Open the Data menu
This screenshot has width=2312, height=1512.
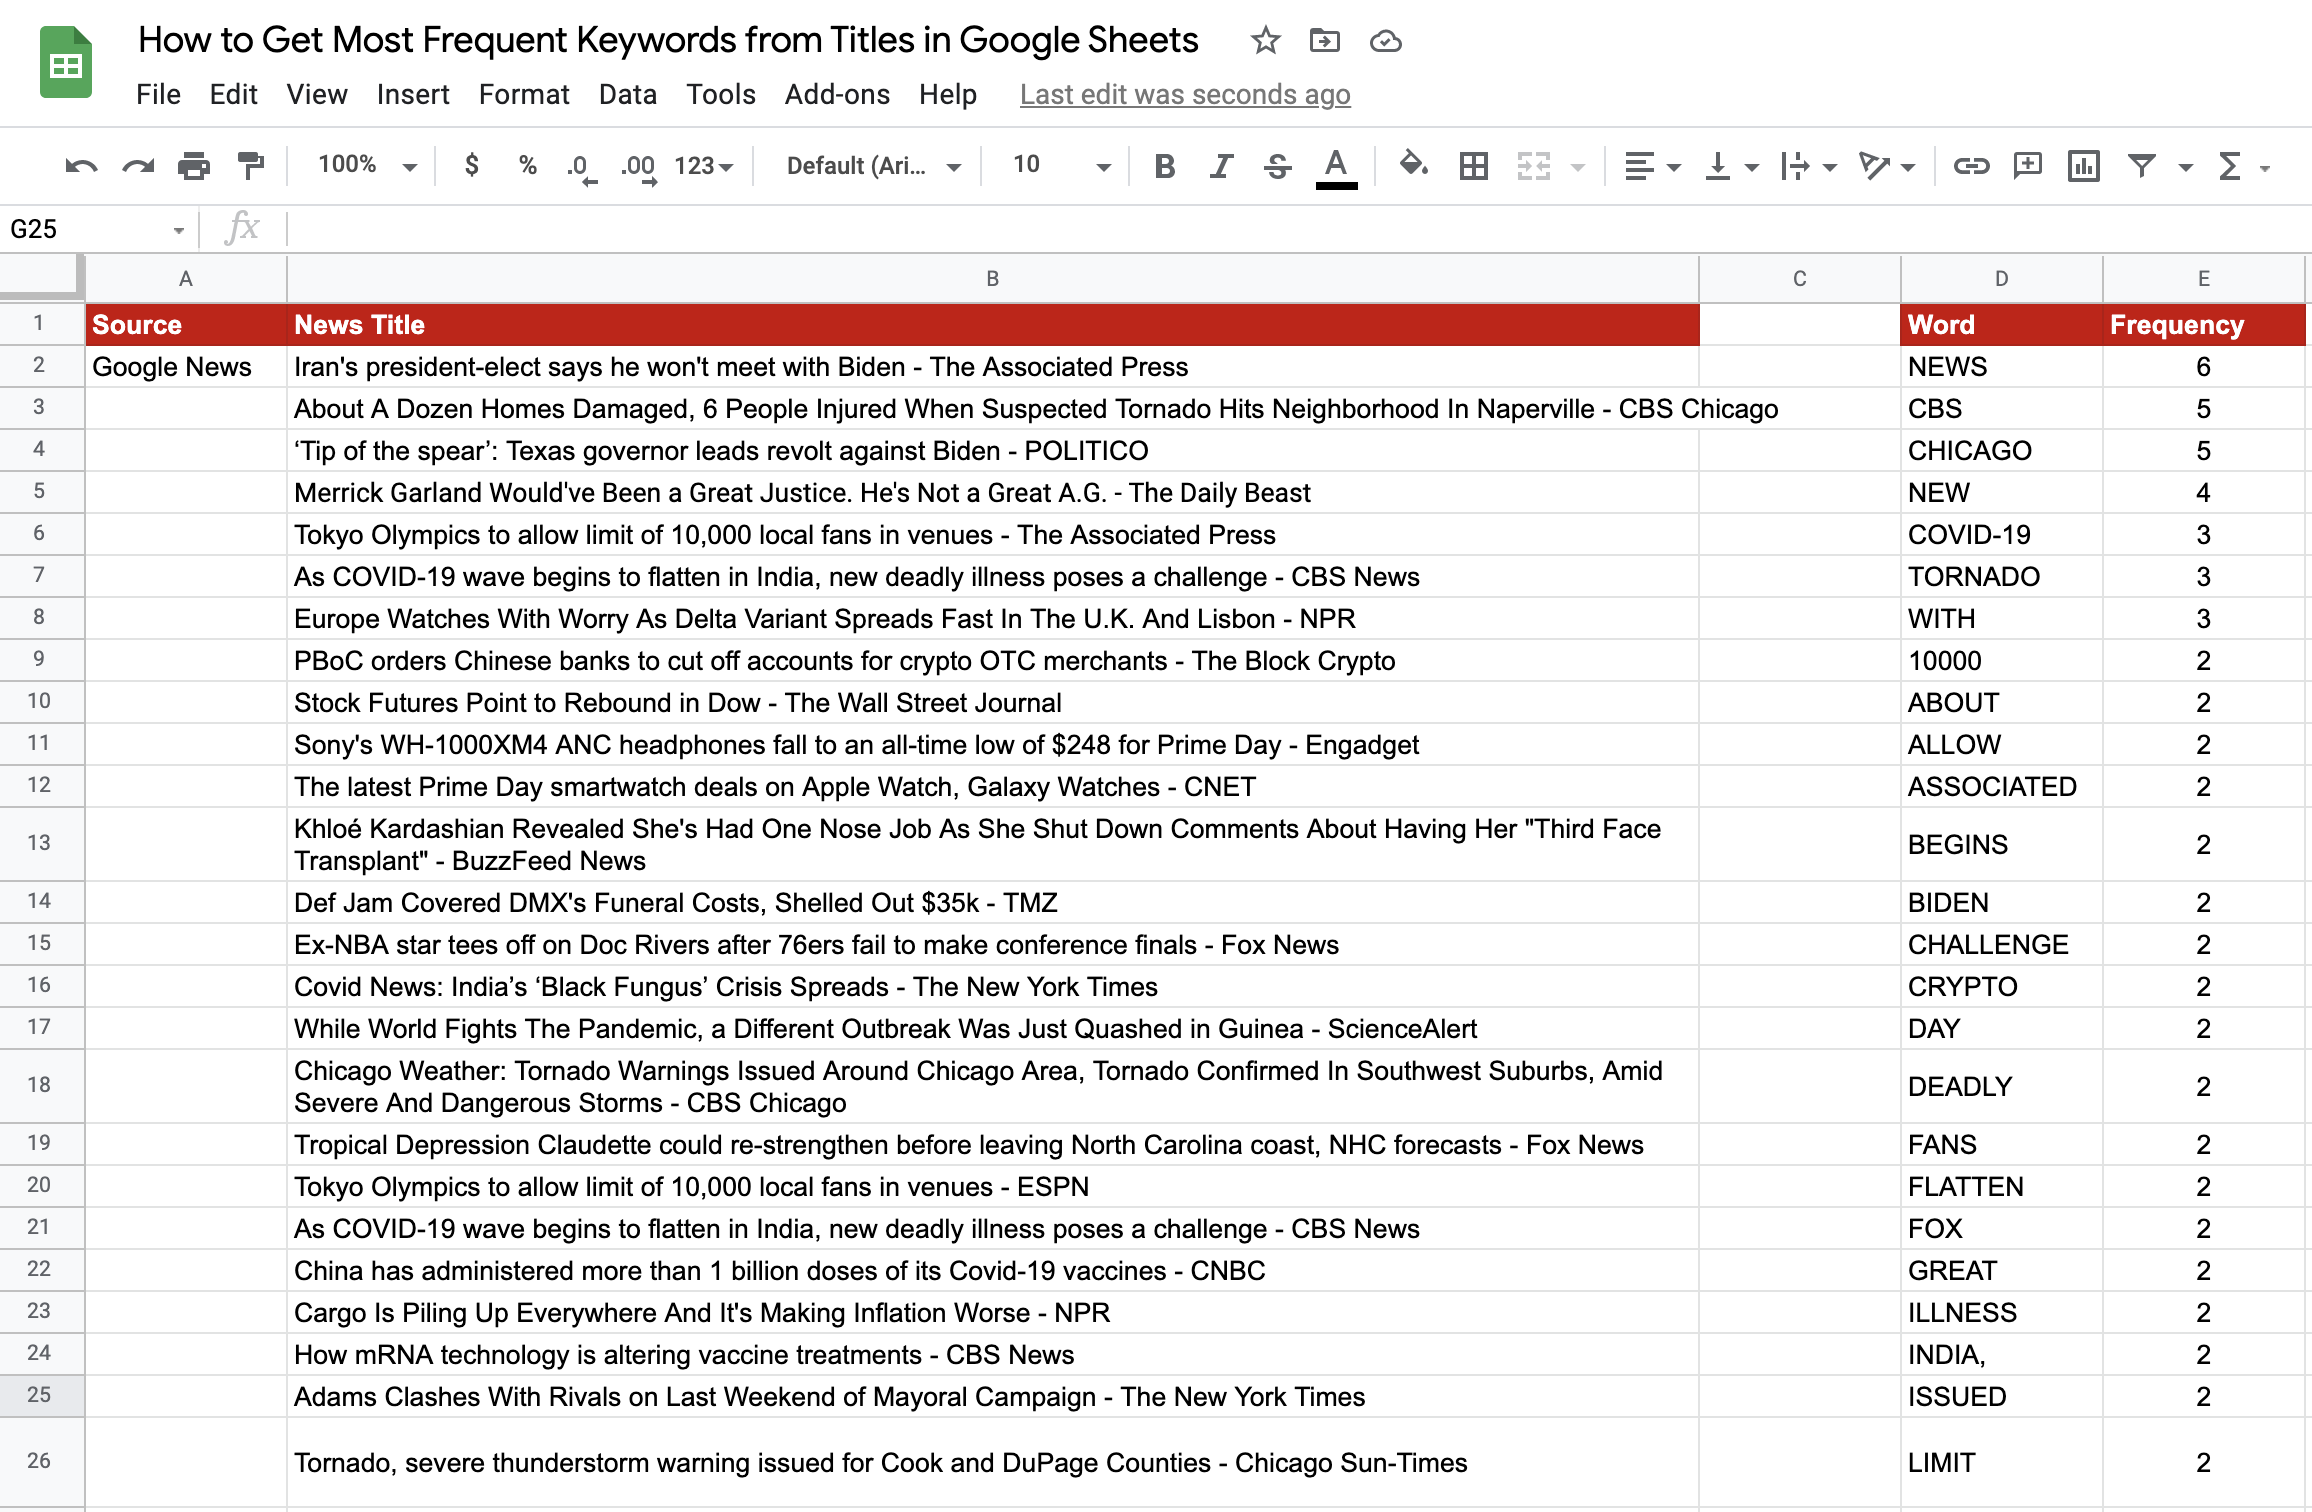tap(627, 95)
